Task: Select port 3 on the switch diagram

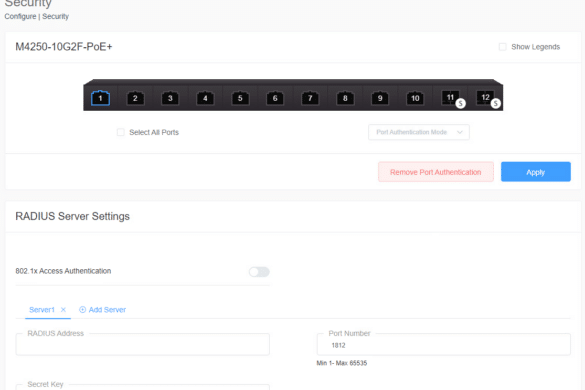Action: (x=170, y=98)
